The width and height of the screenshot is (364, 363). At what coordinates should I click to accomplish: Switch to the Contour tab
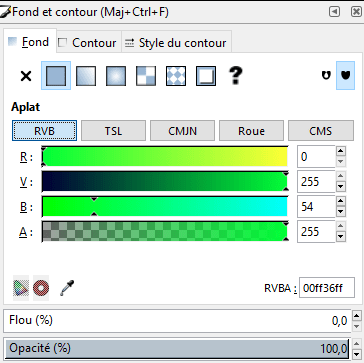tap(87, 43)
